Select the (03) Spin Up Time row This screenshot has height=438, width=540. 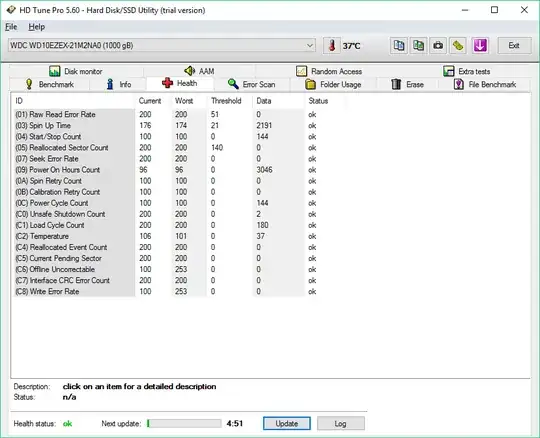pos(165,125)
